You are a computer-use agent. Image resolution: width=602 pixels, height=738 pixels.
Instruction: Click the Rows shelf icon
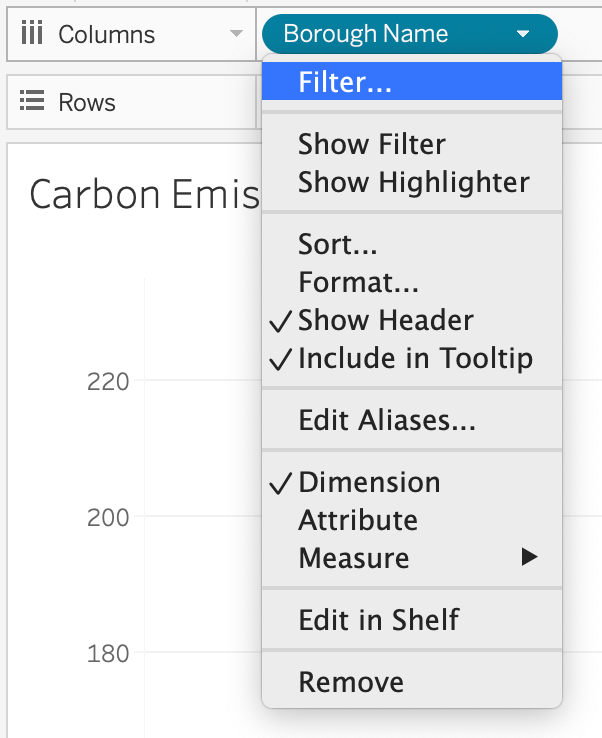pyautogui.click(x=32, y=102)
